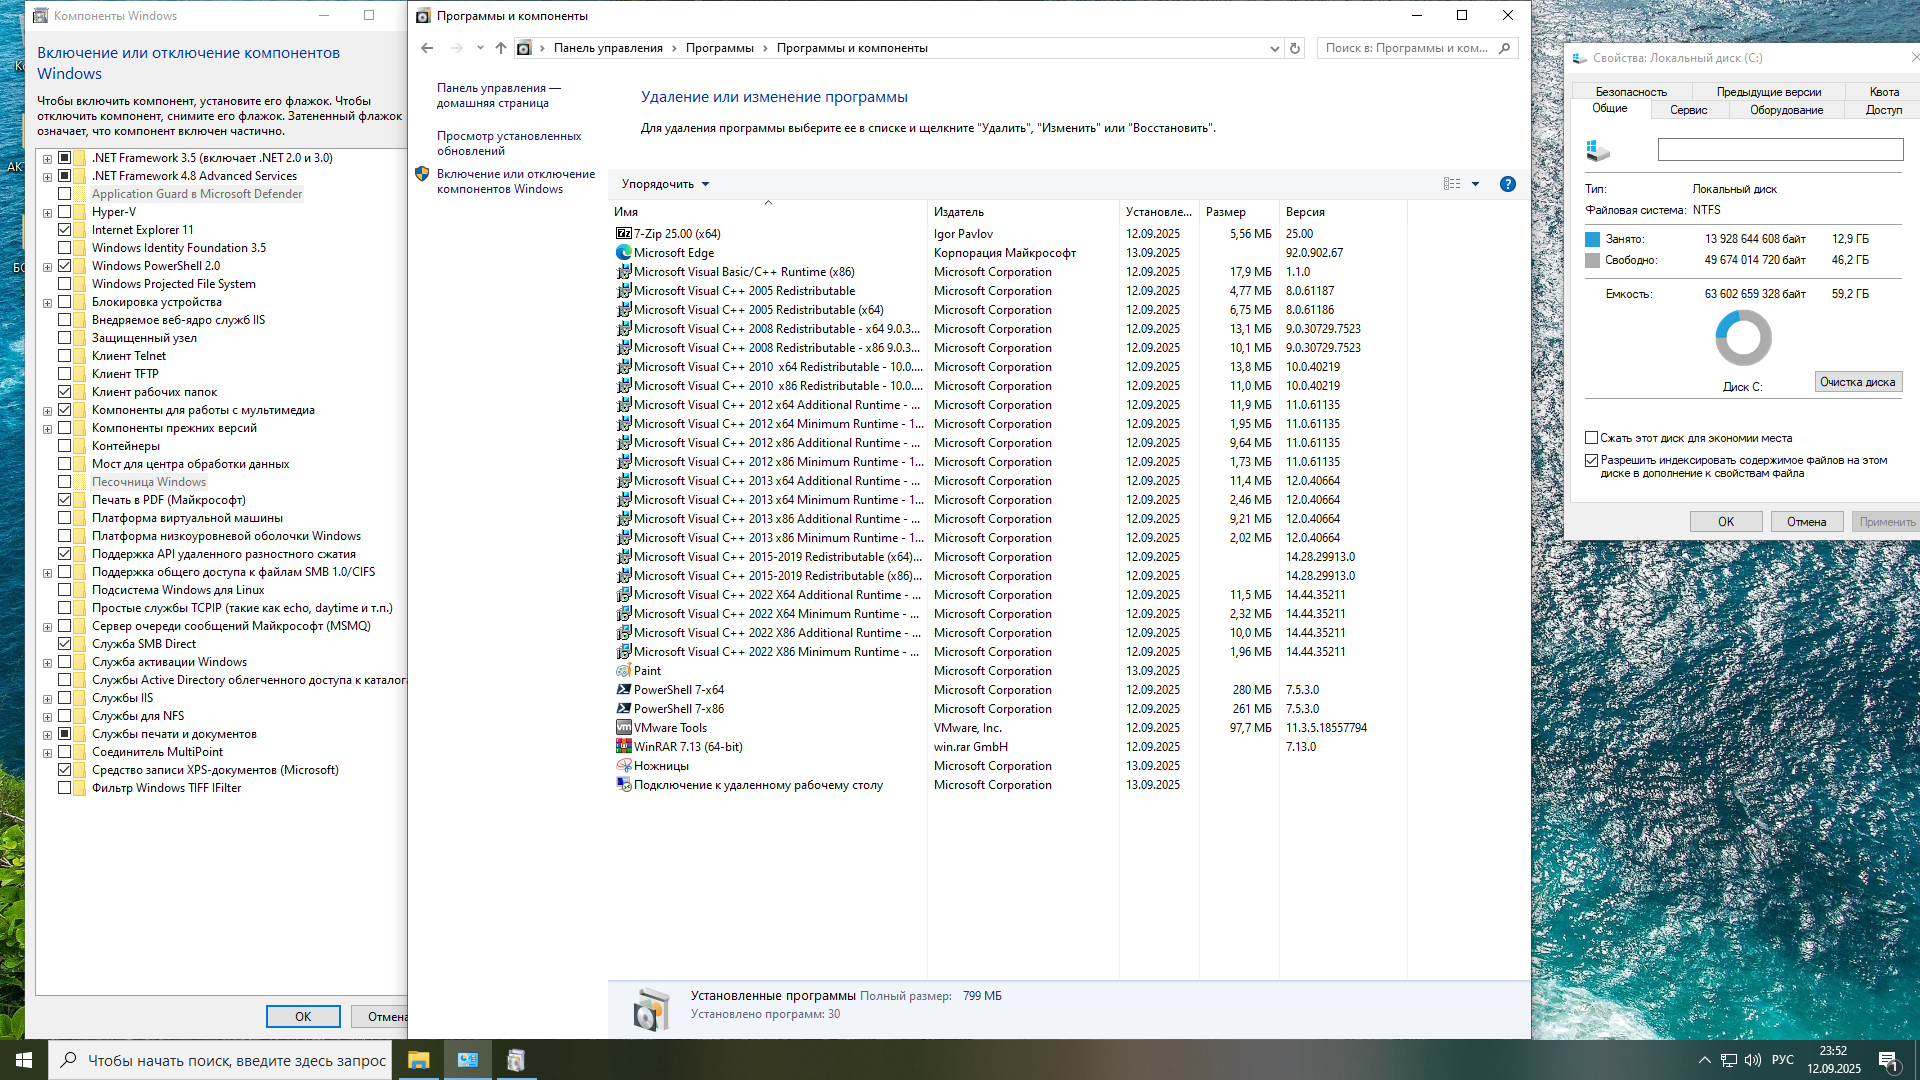Expand the Службы IIS node
This screenshot has height=1080, width=1920.
pyautogui.click(x=47, y=698)
